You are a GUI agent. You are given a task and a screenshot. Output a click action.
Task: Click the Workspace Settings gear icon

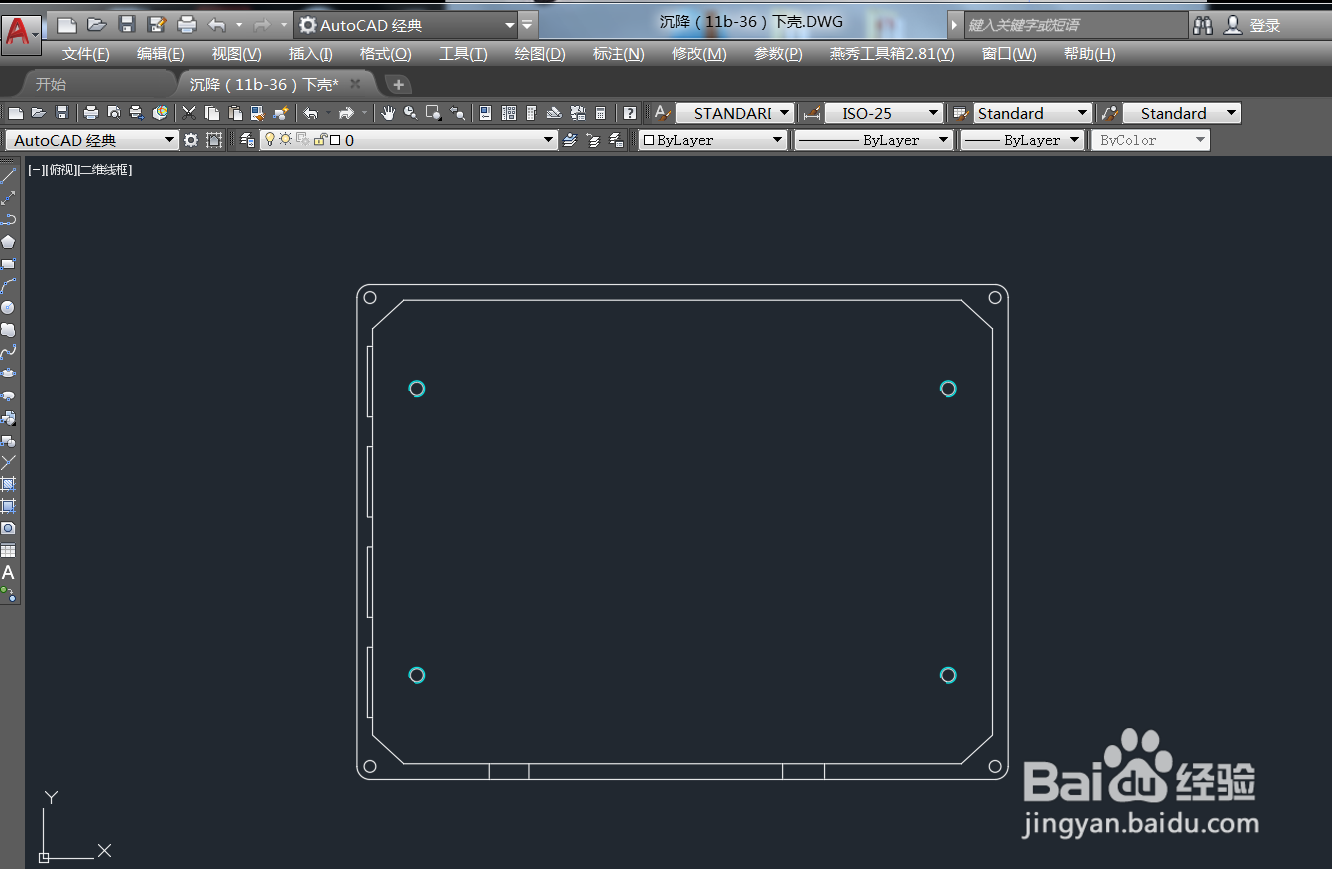[191, 140]
